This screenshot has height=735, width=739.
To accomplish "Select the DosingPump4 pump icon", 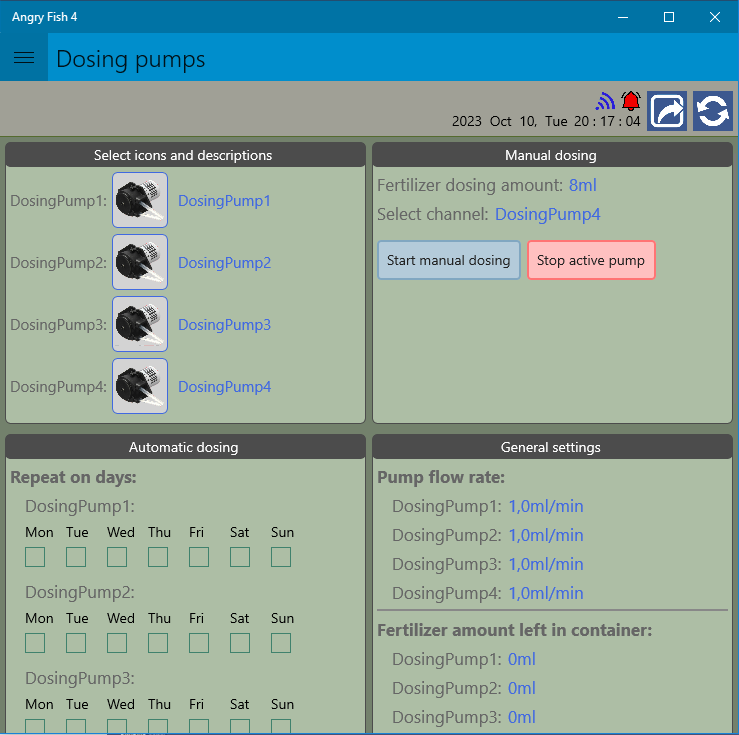I will pos(140,386).
